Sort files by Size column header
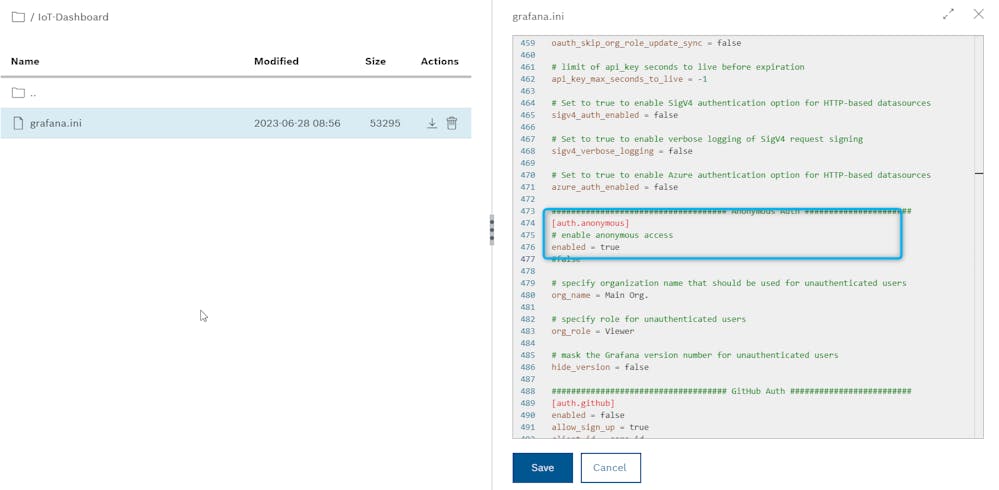Screen dimensions: 999x490 pos(375,61)
